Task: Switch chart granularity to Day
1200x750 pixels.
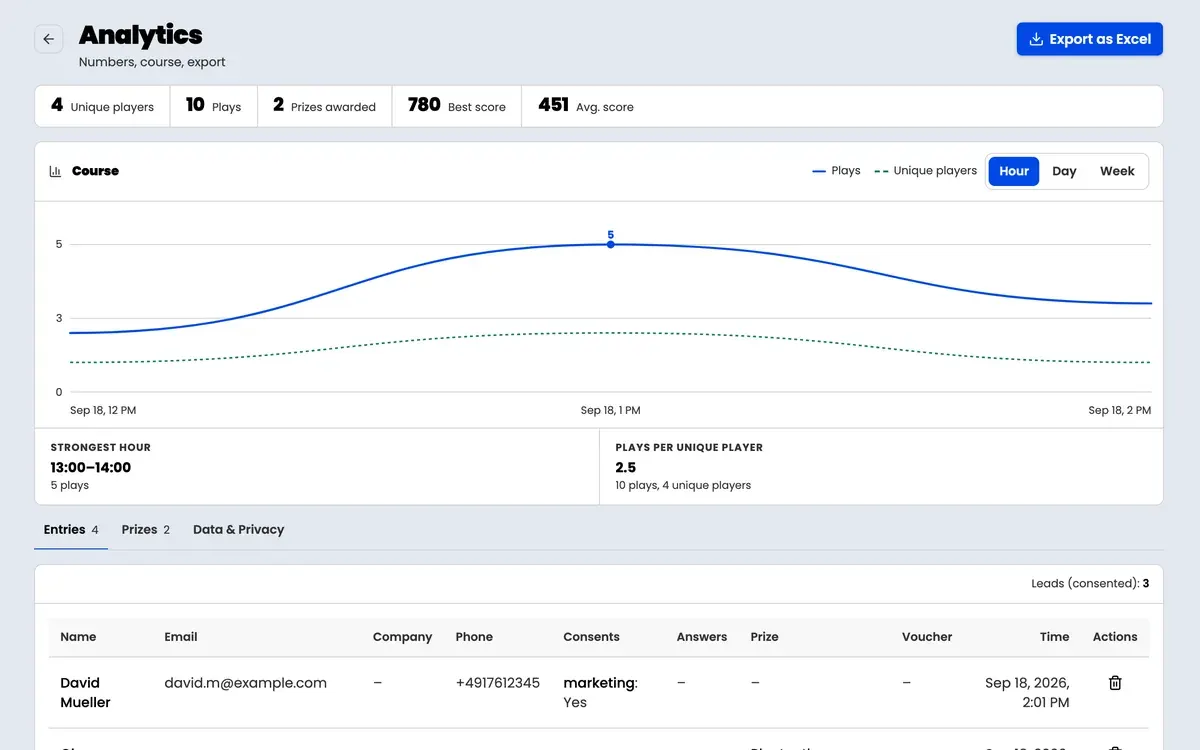Action: point(1064,171)
